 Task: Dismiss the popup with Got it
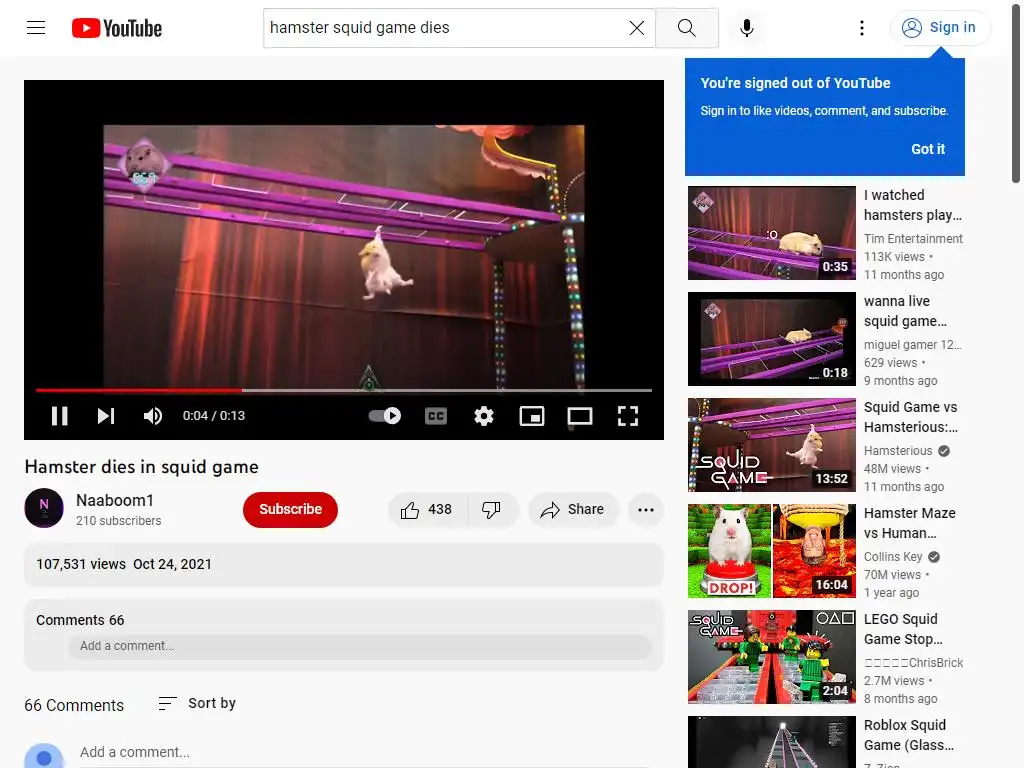tap(927, 149)
